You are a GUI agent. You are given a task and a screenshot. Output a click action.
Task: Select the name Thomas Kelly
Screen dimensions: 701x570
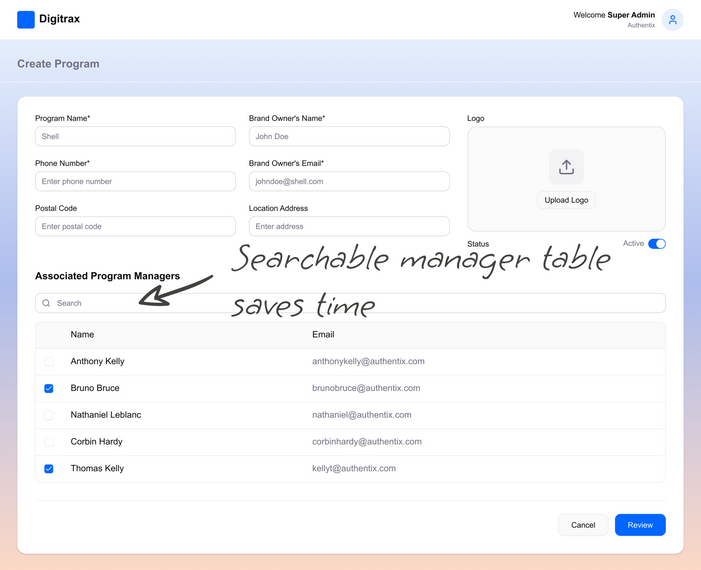pyautogui.click(x=97, y=469)
